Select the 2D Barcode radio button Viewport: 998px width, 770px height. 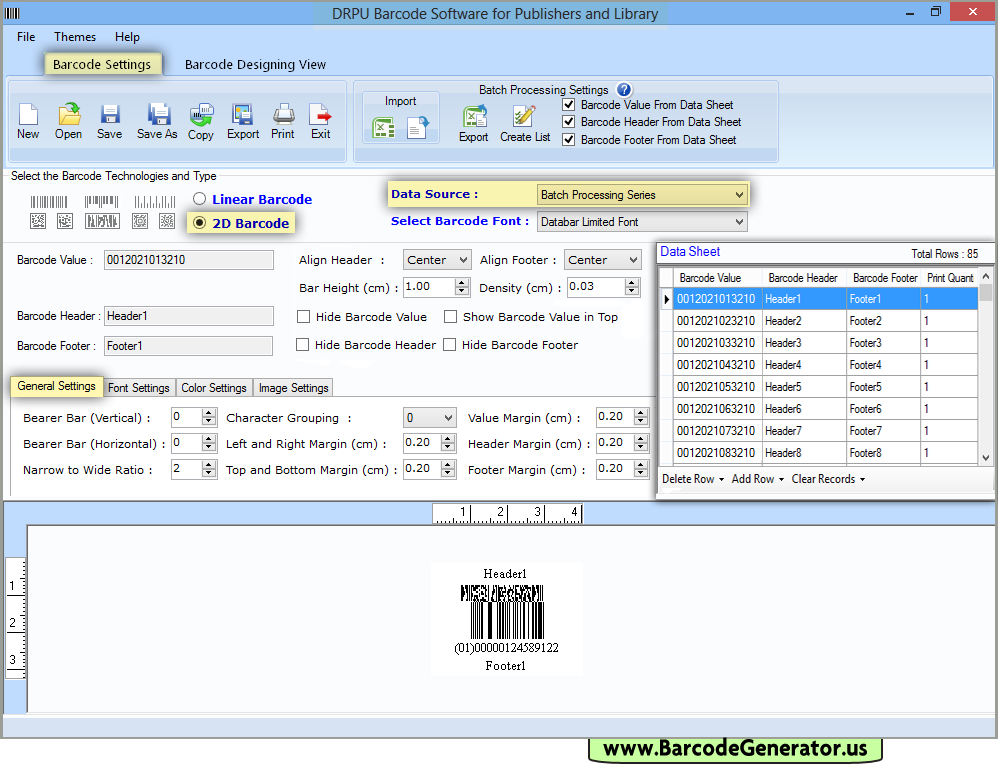(199, 223)
